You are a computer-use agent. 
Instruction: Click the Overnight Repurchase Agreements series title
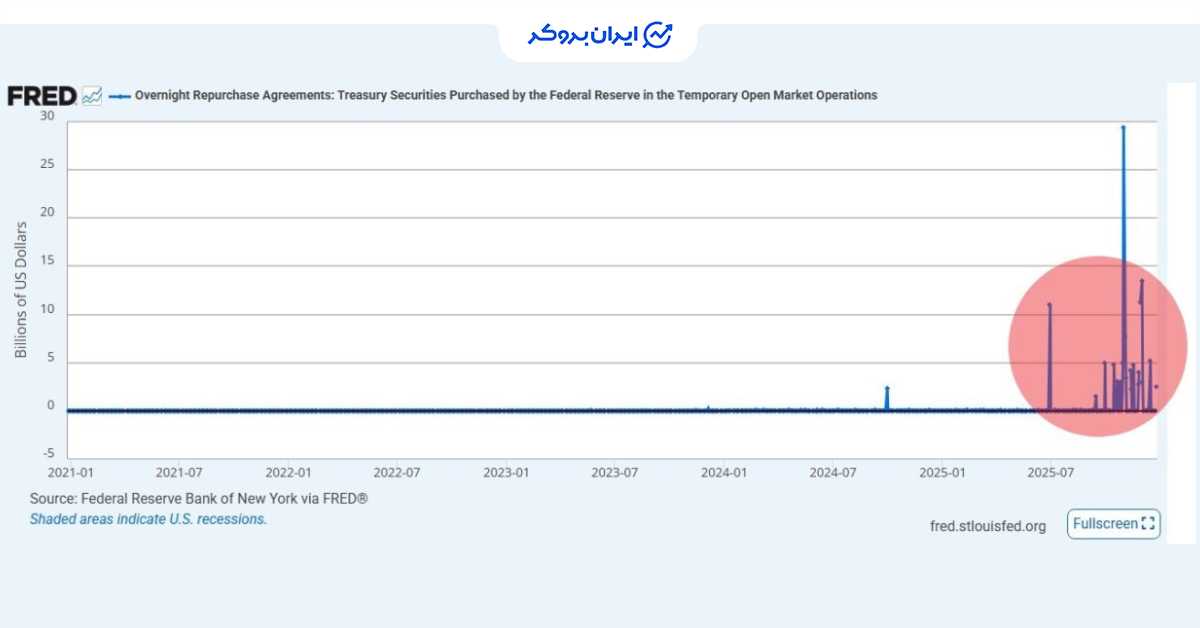505,96
